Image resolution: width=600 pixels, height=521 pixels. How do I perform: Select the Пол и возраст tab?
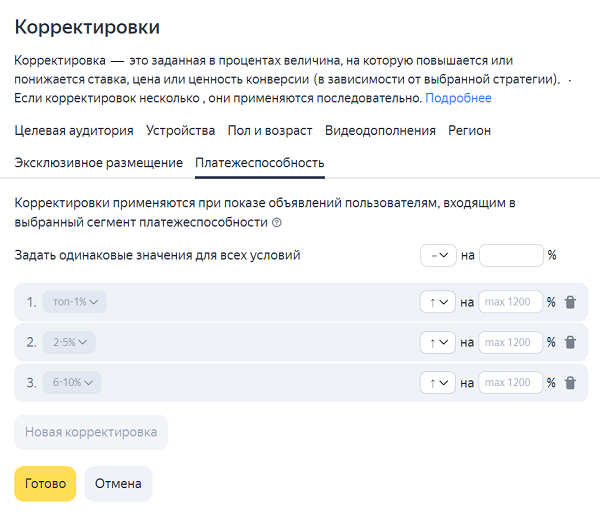click(x=270, y=130)
